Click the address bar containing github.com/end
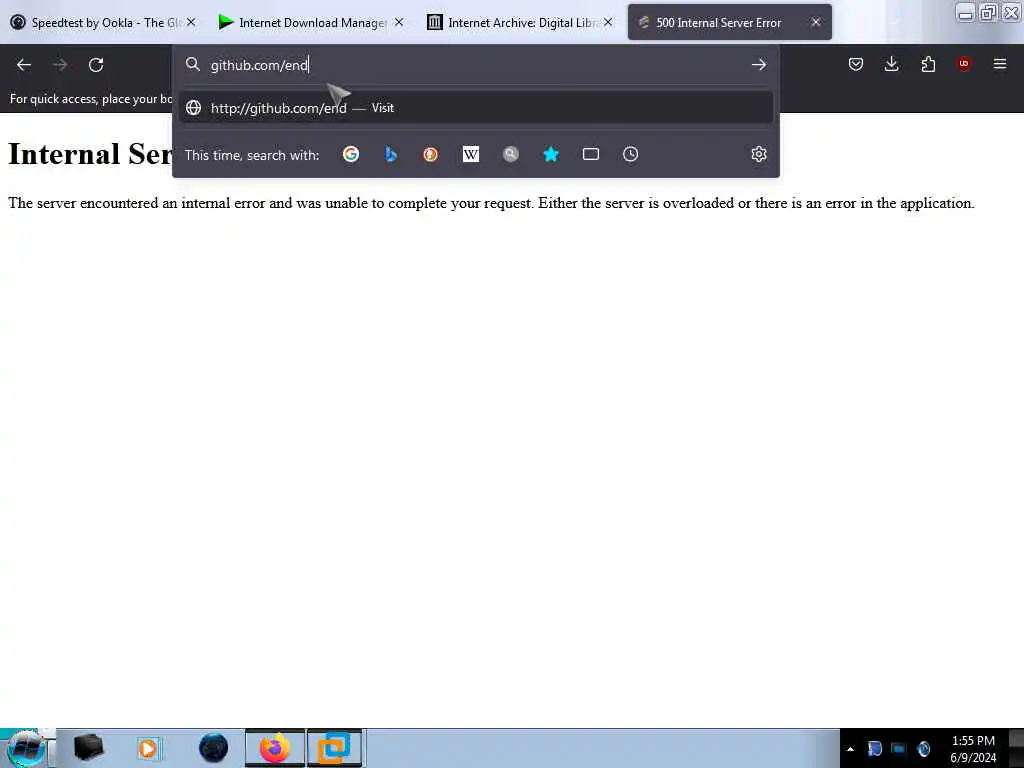The image size is (1024, 768). coord(475,65)
